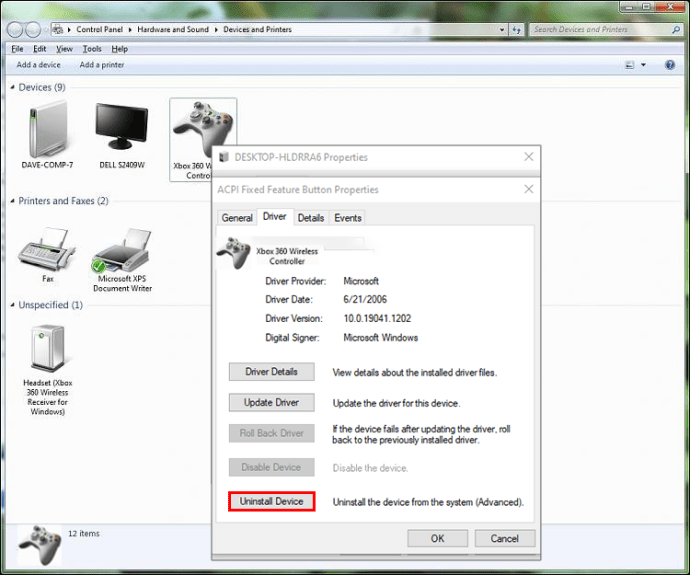Open the address bar history dropdown
Image resolution: width=690 pixels, height=575 pixels.
tap(502, 30)
